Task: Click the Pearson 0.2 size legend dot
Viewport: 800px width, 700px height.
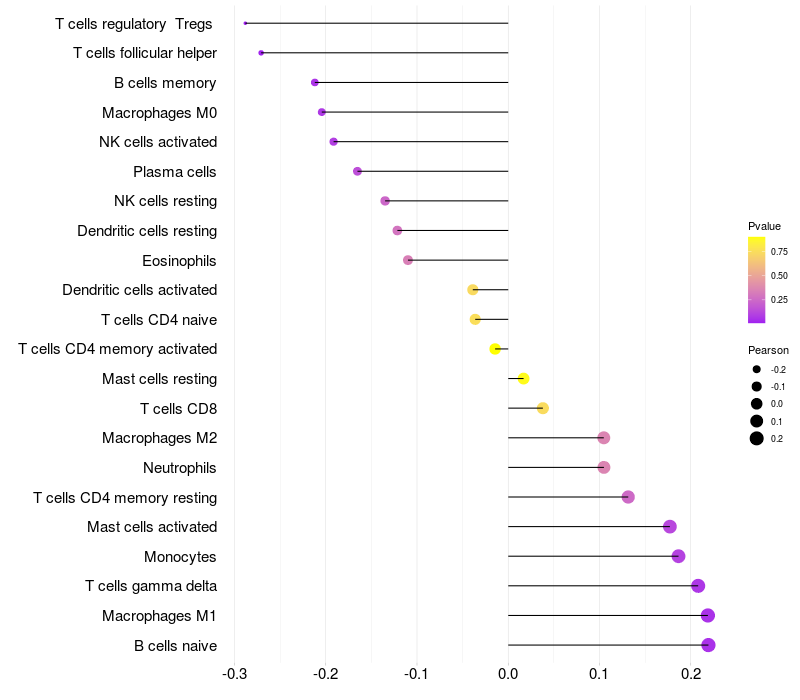Action: pos(757,438)
